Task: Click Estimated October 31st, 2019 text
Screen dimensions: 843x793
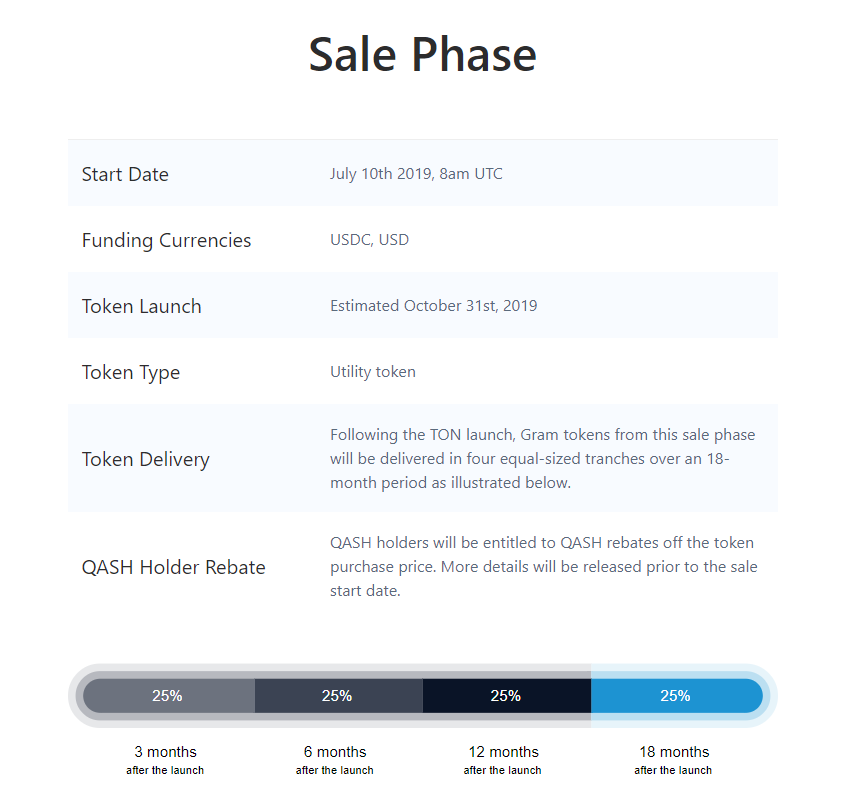Action: click(433, 306)
